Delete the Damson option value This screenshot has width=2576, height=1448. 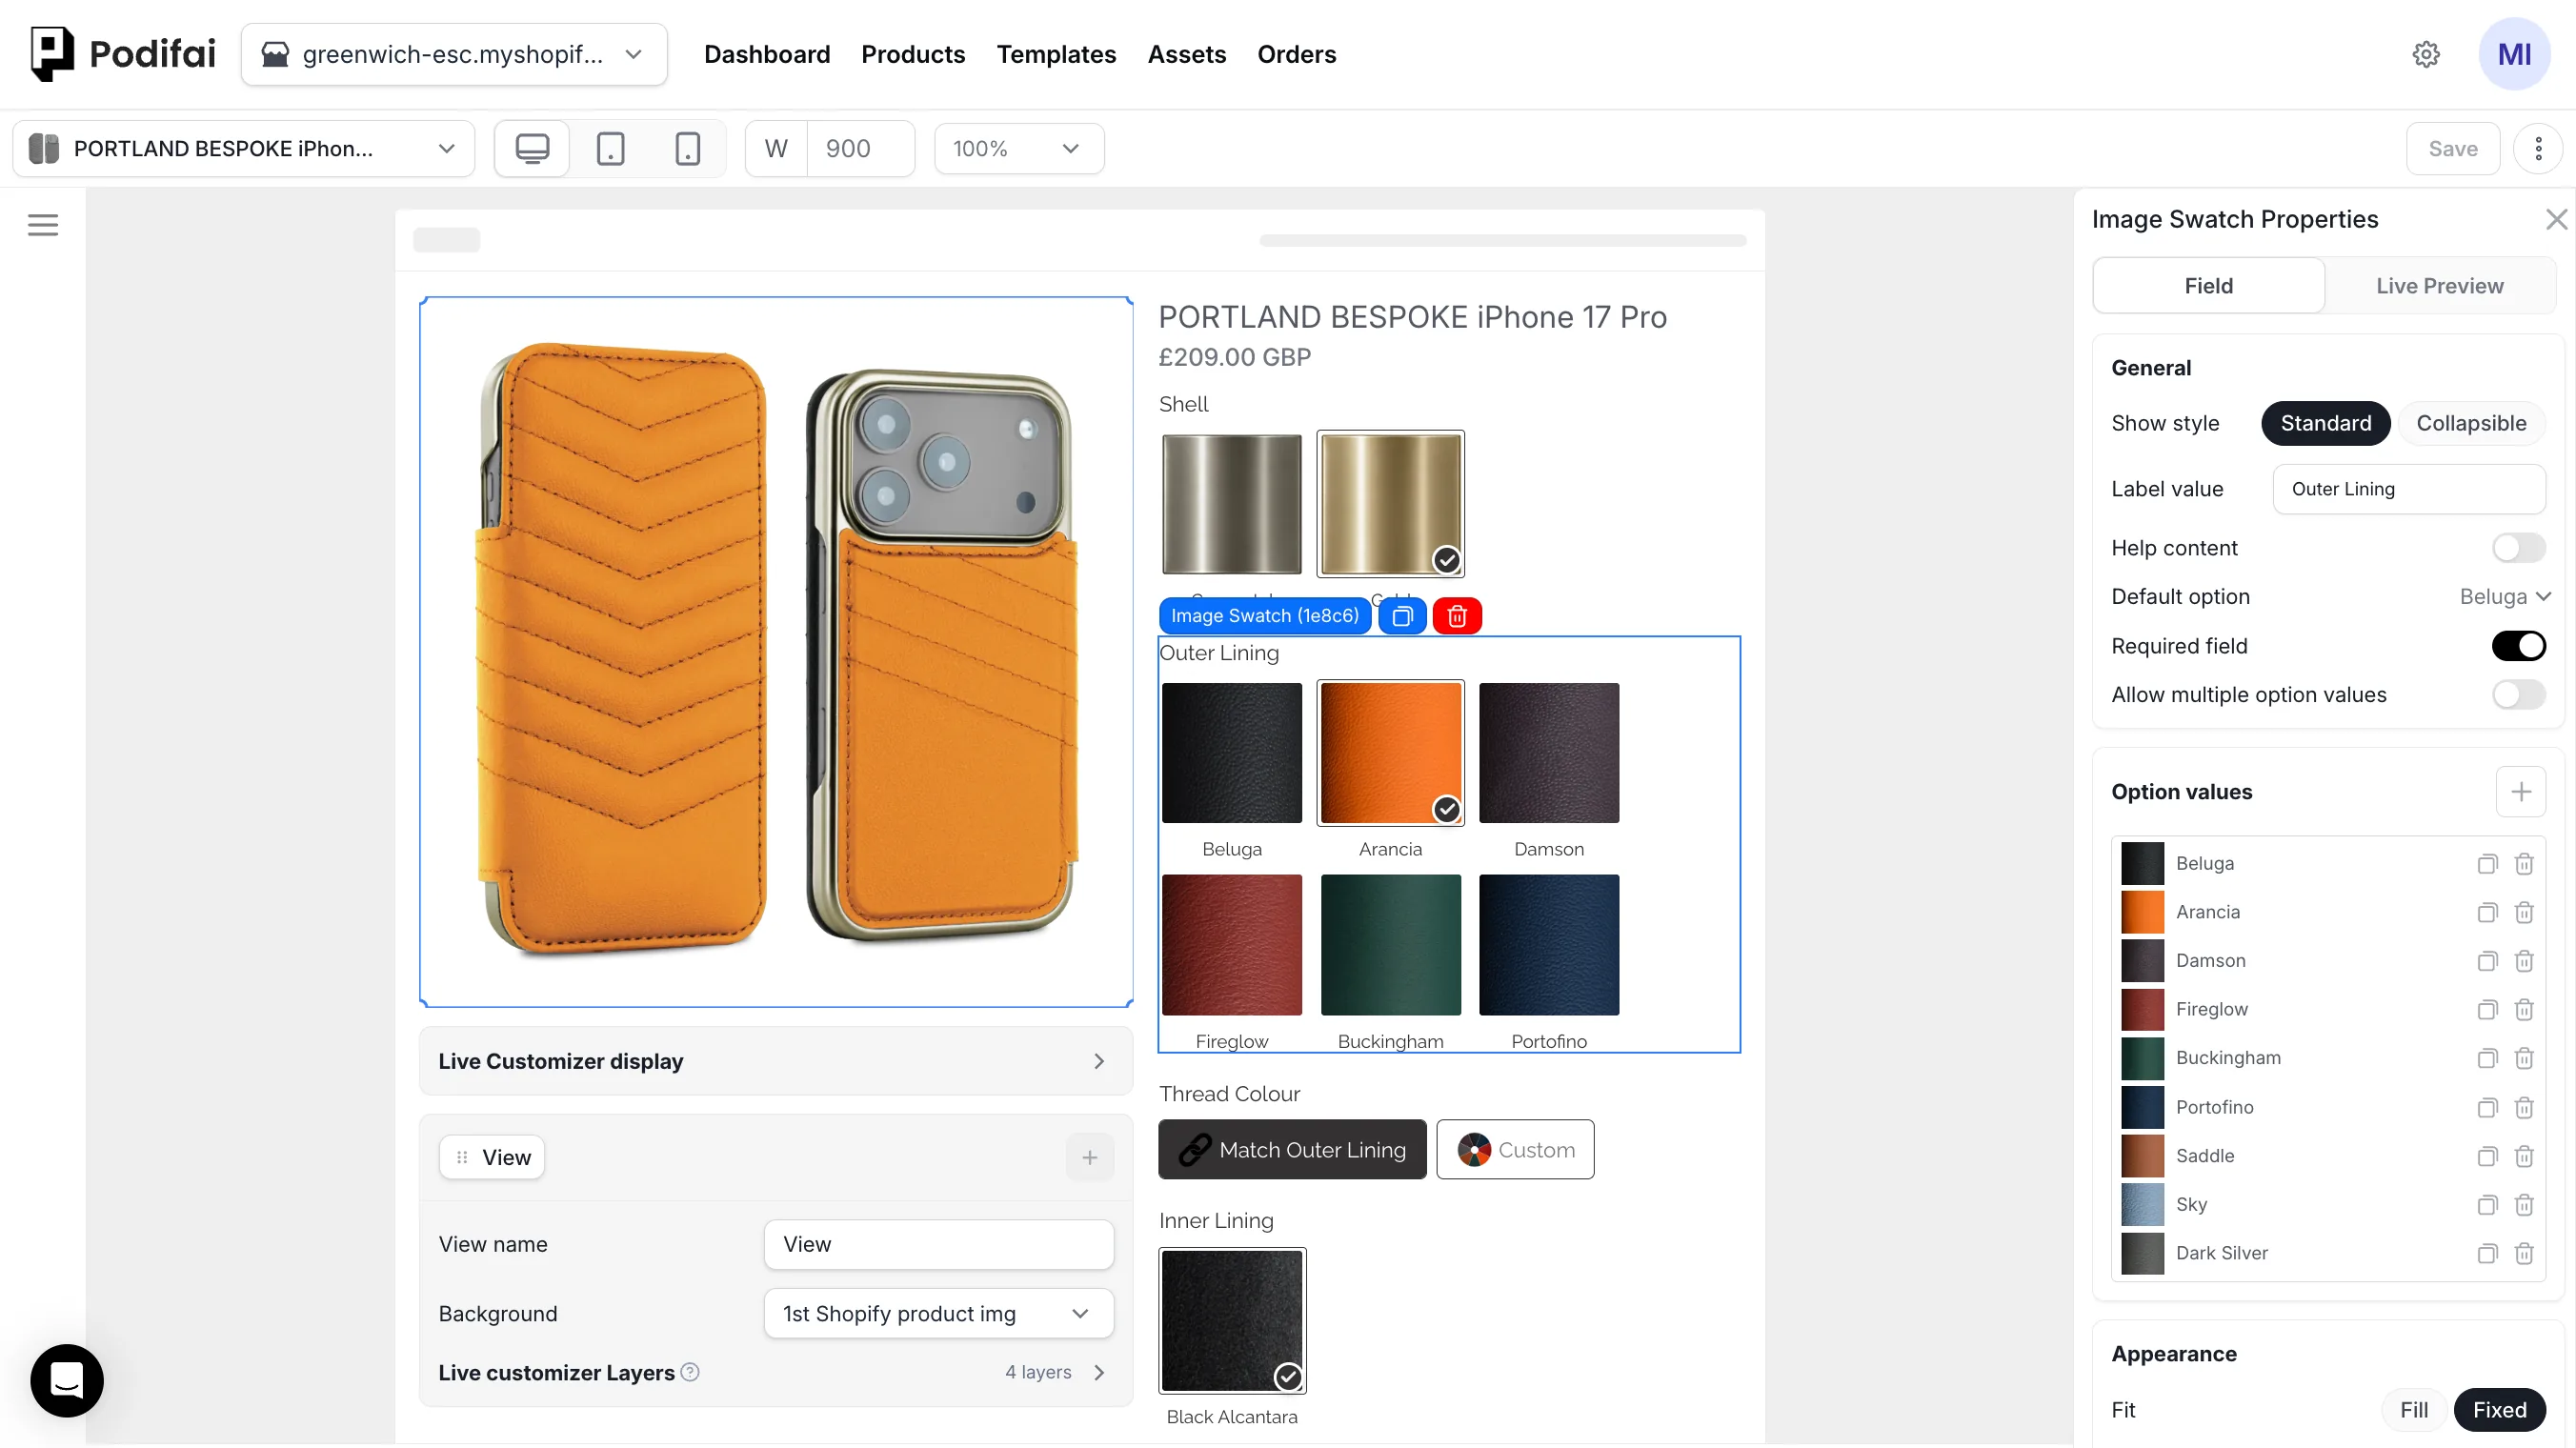(2524, 961)
